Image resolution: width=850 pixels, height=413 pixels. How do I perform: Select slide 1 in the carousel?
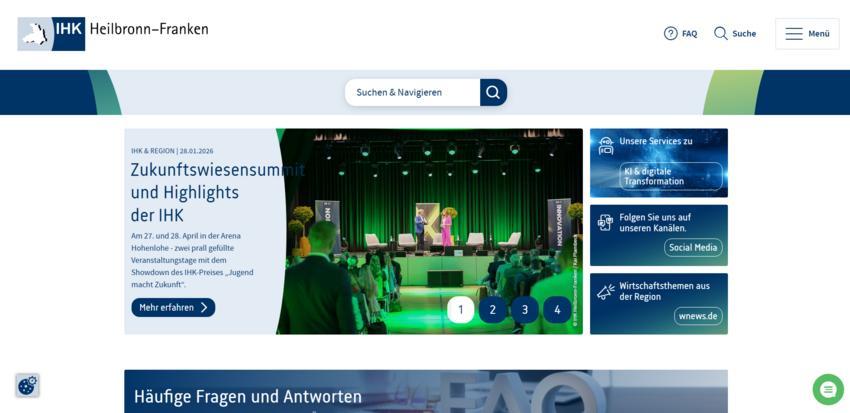point(461,309)
